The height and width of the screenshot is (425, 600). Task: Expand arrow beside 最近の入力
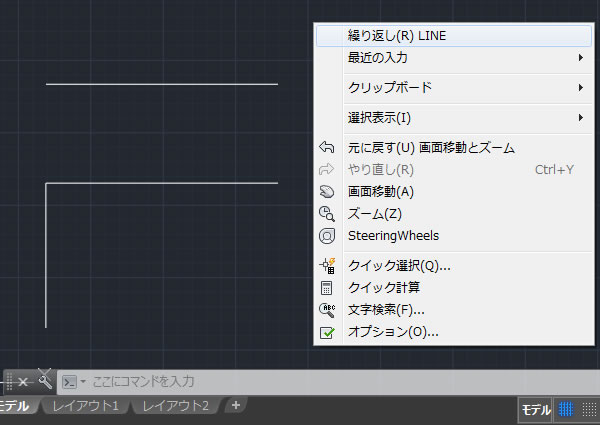point(580,58)
